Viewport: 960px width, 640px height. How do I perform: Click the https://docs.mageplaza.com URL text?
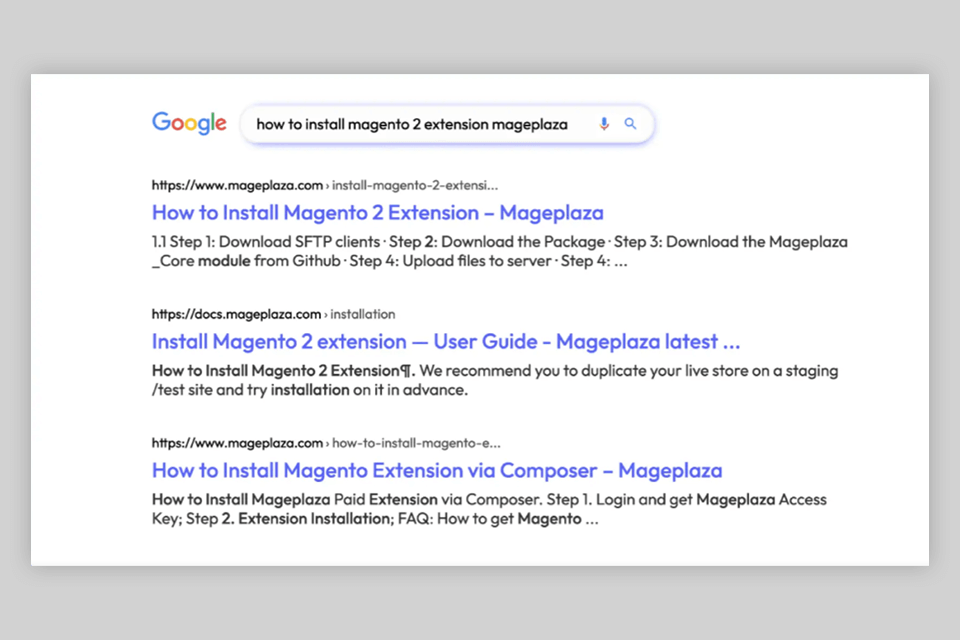pyautogui.click(x=236, y=314)
